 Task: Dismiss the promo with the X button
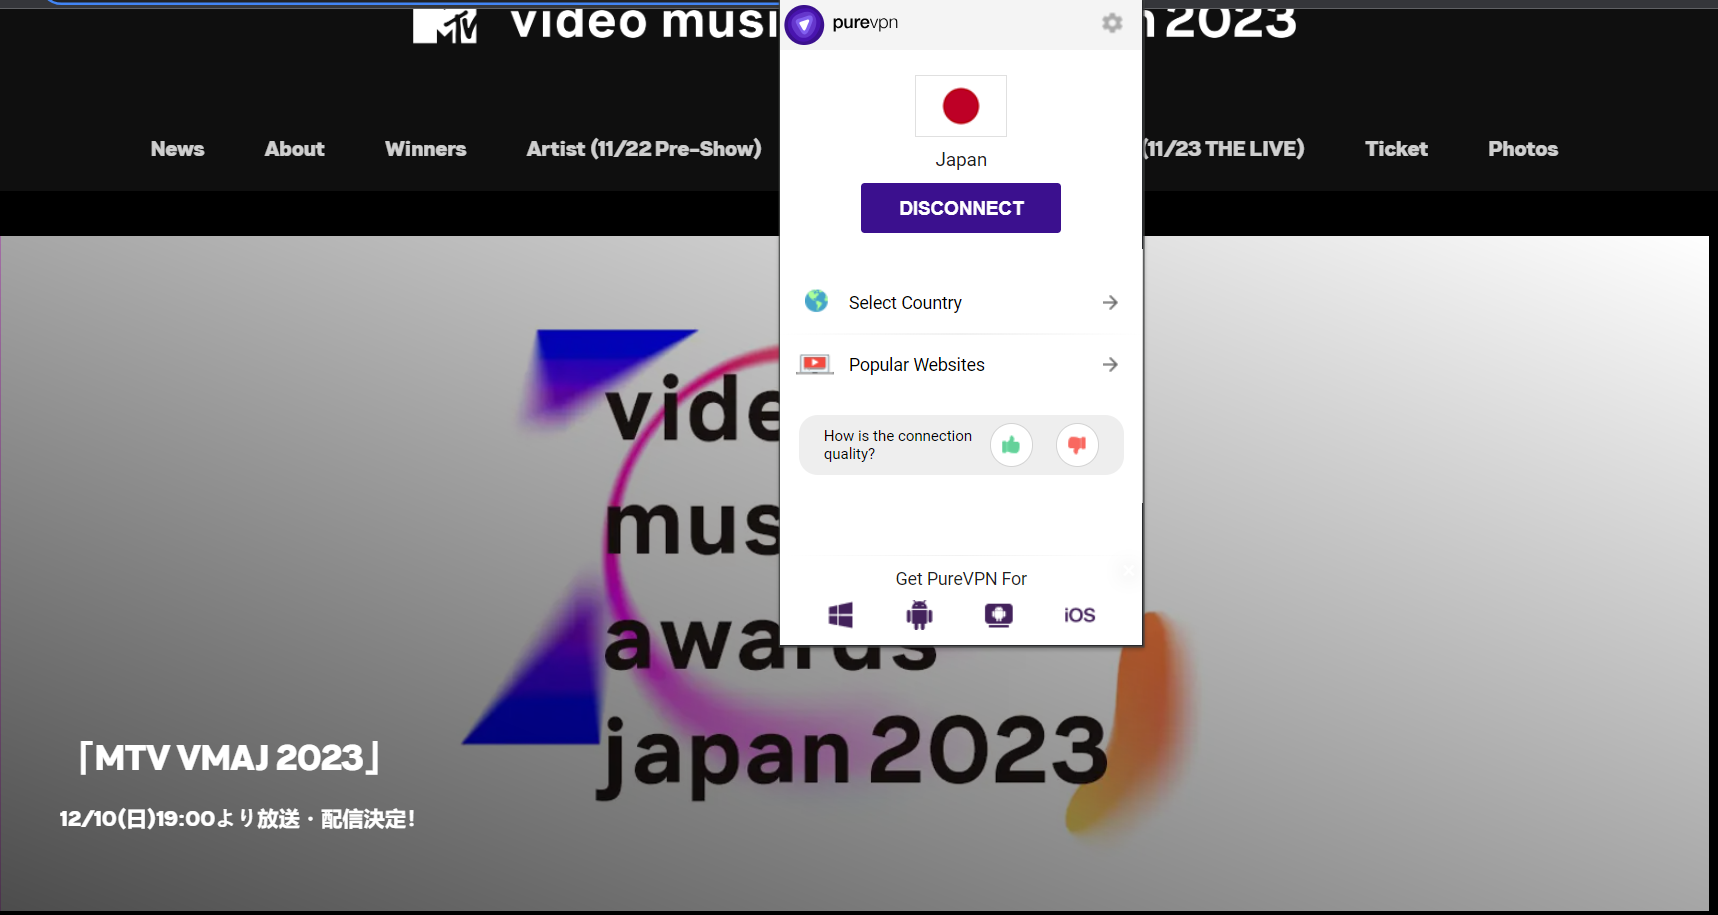pos(1126,571)
